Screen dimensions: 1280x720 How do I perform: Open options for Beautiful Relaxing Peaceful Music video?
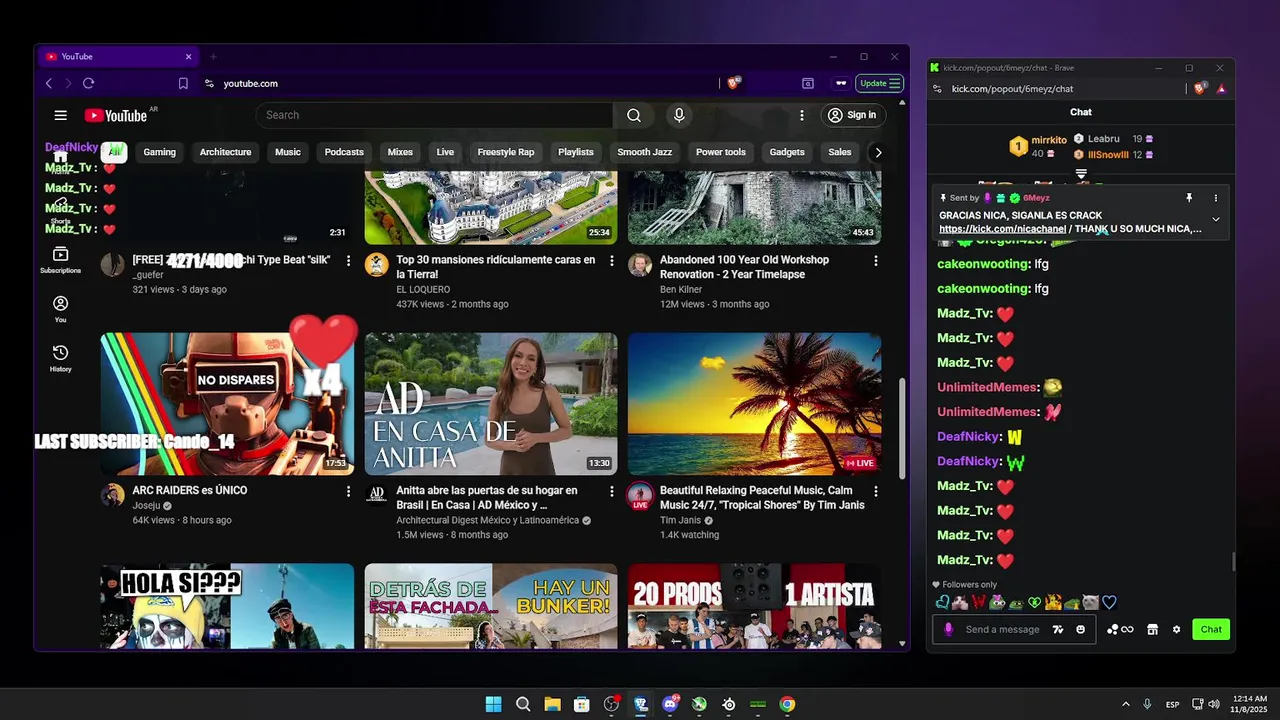tap(875, 491)
